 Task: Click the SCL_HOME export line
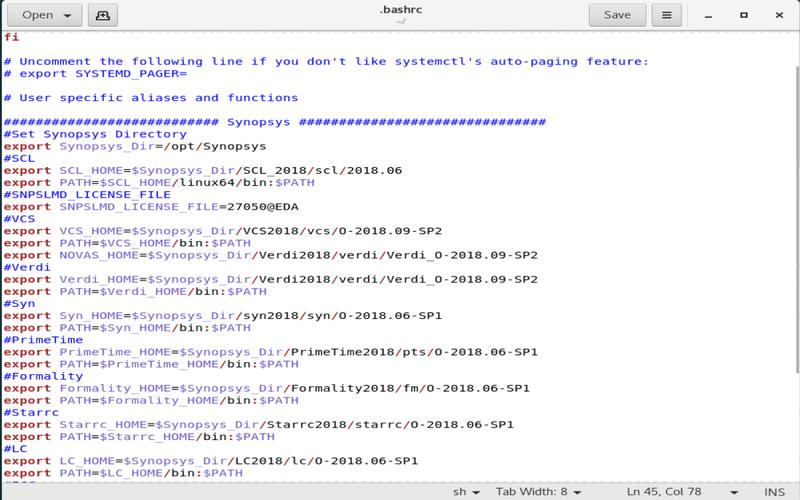(x=203, y=170)
